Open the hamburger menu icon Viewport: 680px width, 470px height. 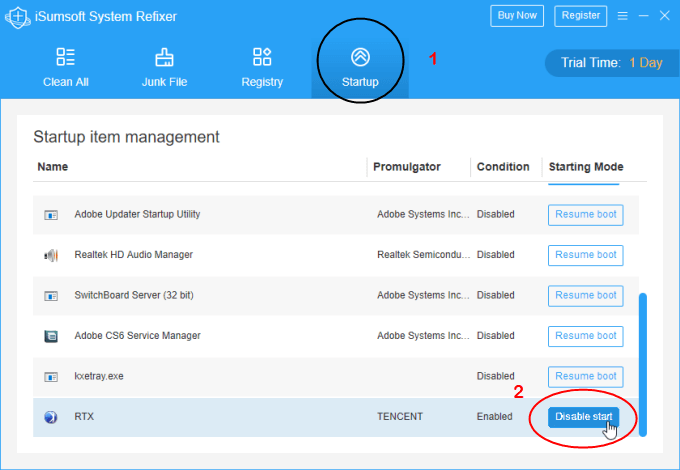coord(623,16)
